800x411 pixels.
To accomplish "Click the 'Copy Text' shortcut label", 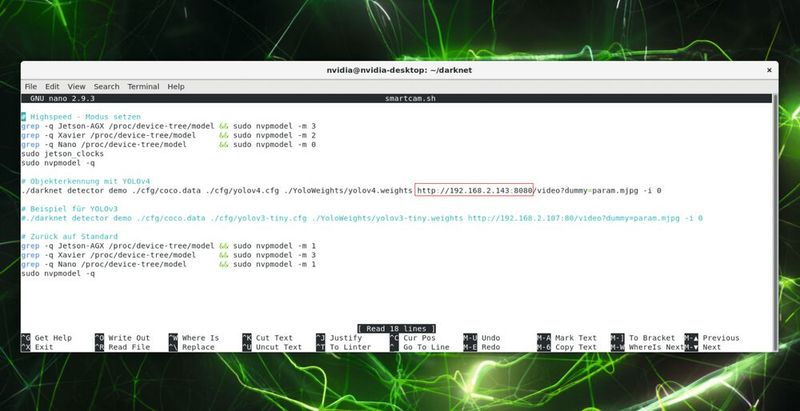I will 576,347.
